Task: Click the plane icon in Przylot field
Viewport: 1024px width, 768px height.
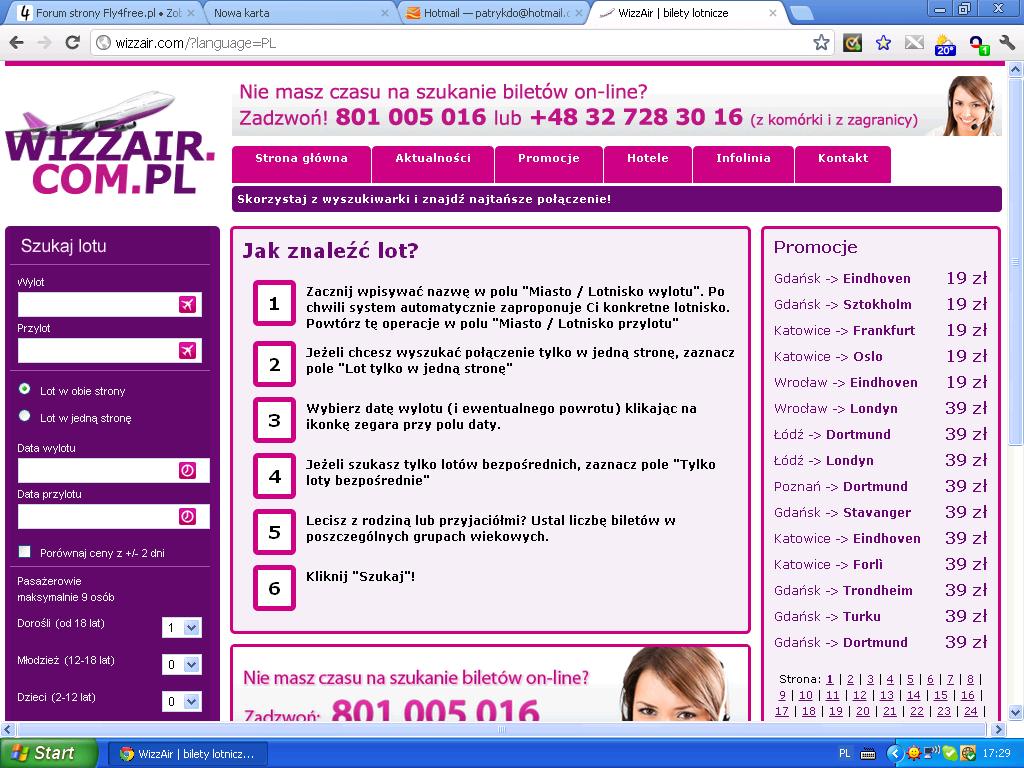Action: click(x=187, y=351)
